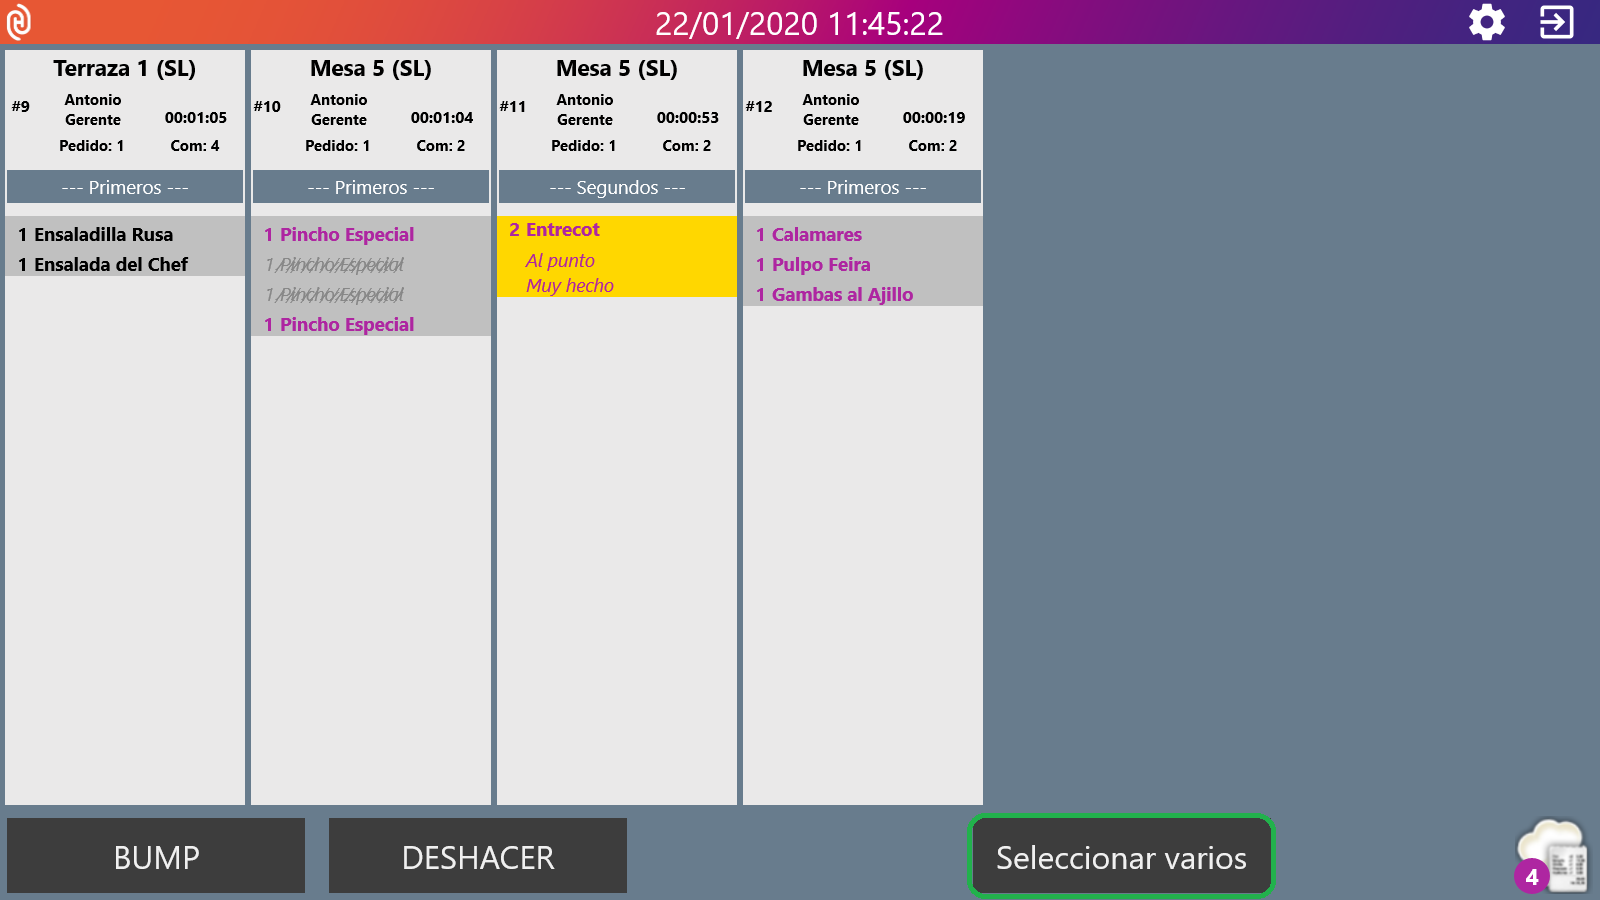The height and width of the screenshot is (900, 1600).
Task: Click the Primeros section bar in order #12
Action: [x=863, y=188]
